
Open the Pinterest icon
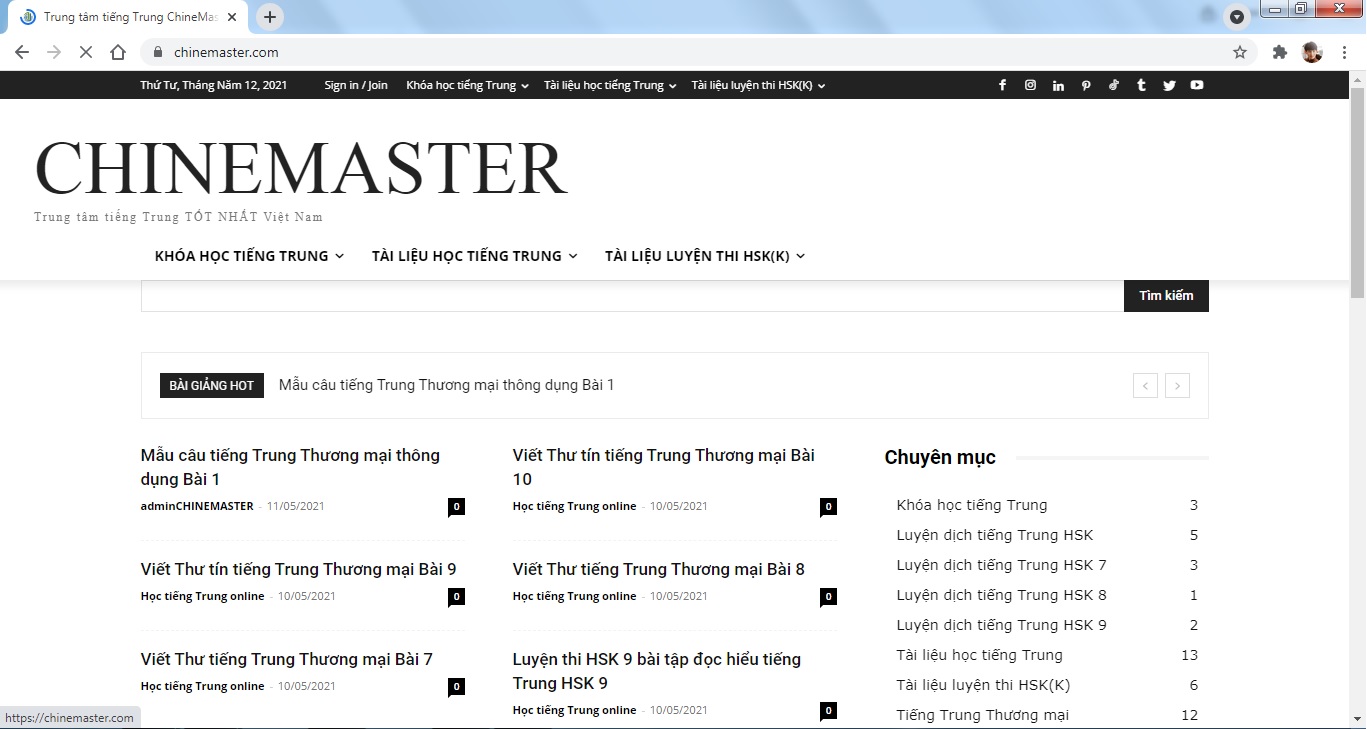click(x=1086, y=85)
